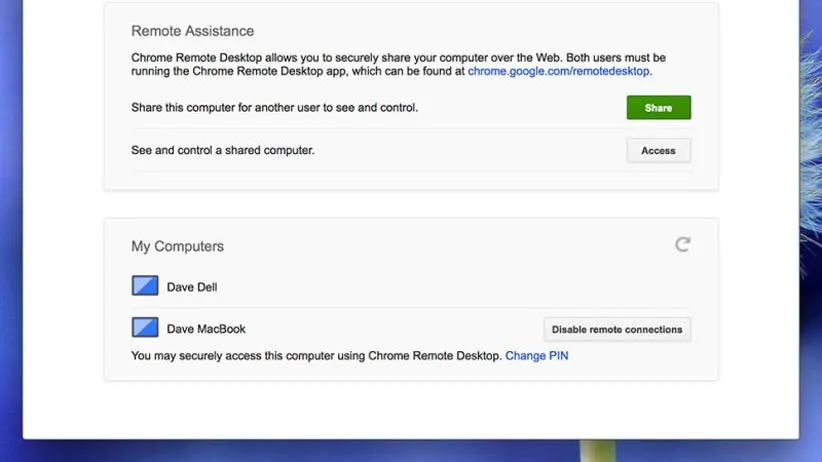Click the My Computers heading

tap(177, 246)
